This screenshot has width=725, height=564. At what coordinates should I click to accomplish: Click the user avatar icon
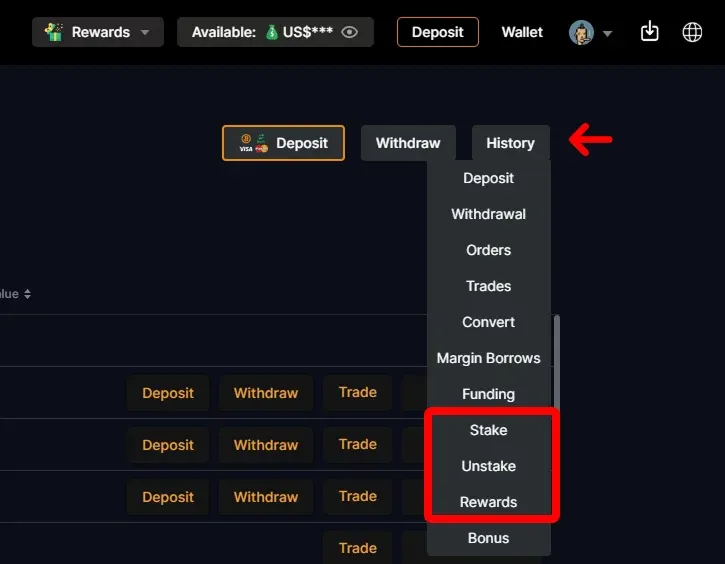pyautogui.click(x=581, y=32)
